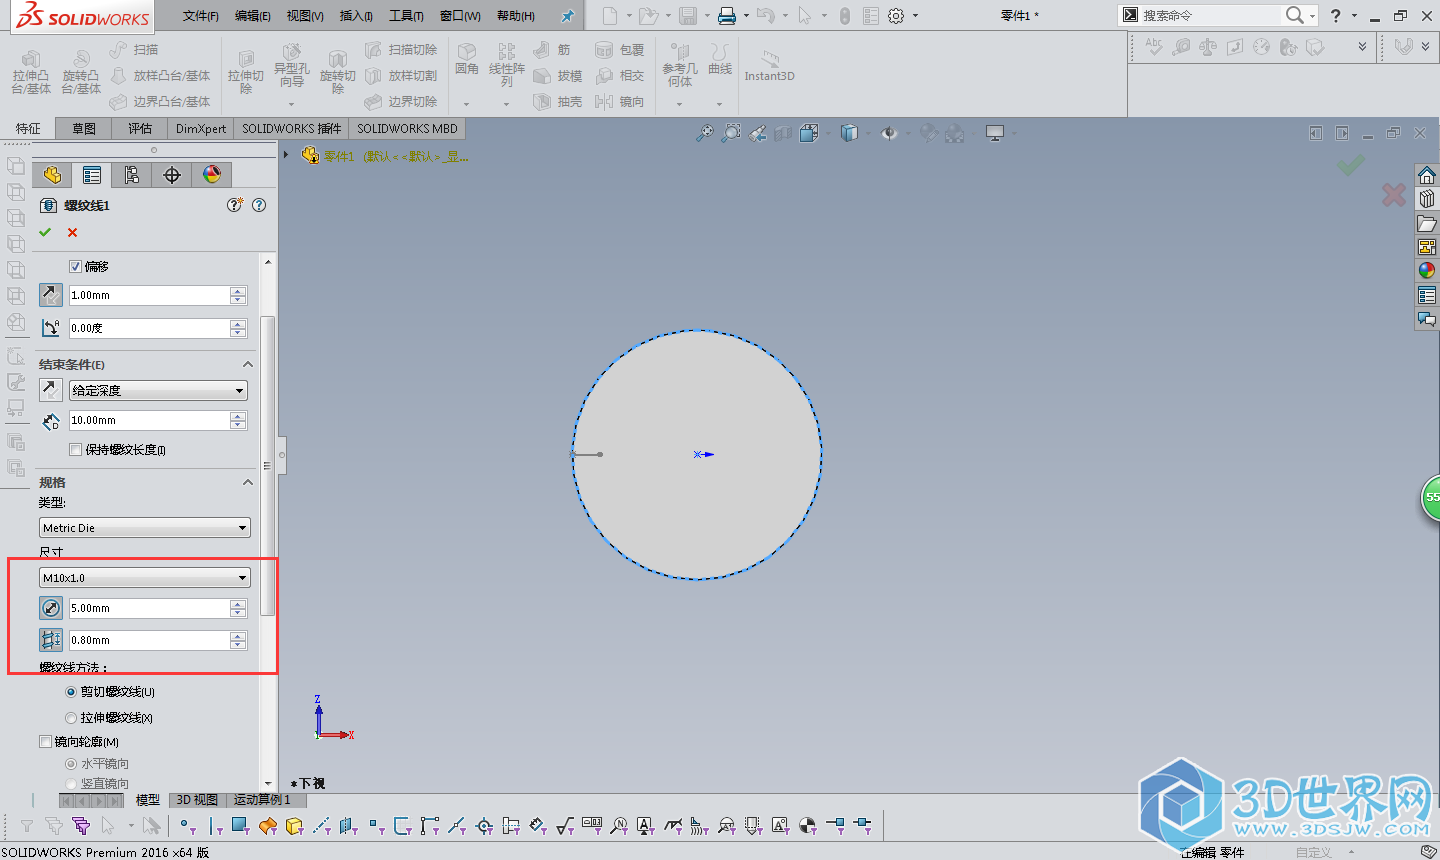This screenshot has width=1440, height=860.
Task: Click the Print toolbar icon
Action: click(x=727, y=16)
